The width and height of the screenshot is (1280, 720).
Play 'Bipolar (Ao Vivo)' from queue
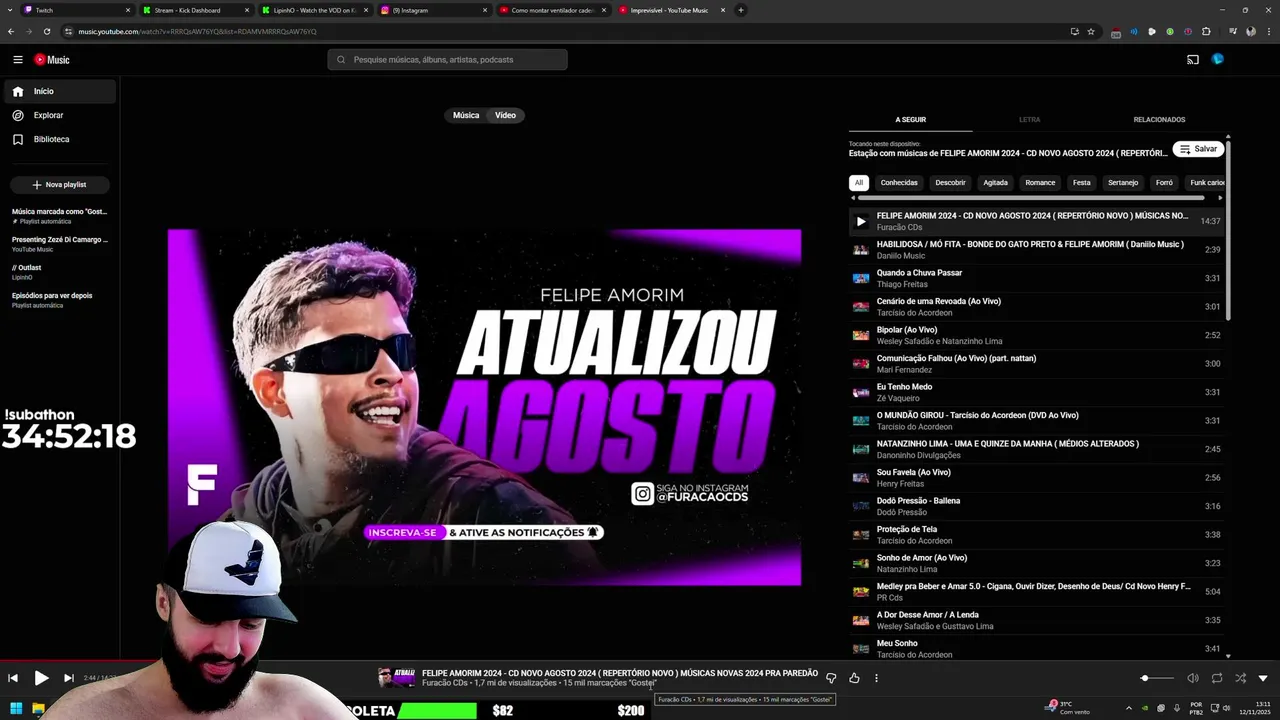[x=1036, y=335]
